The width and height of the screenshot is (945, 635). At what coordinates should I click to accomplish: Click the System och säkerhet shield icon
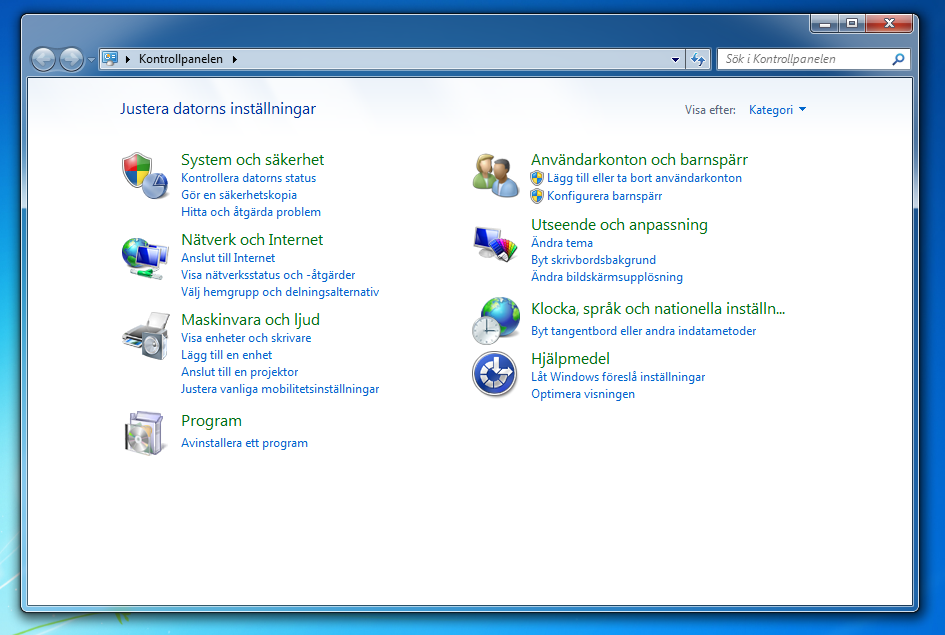click(x=145, y=175)
